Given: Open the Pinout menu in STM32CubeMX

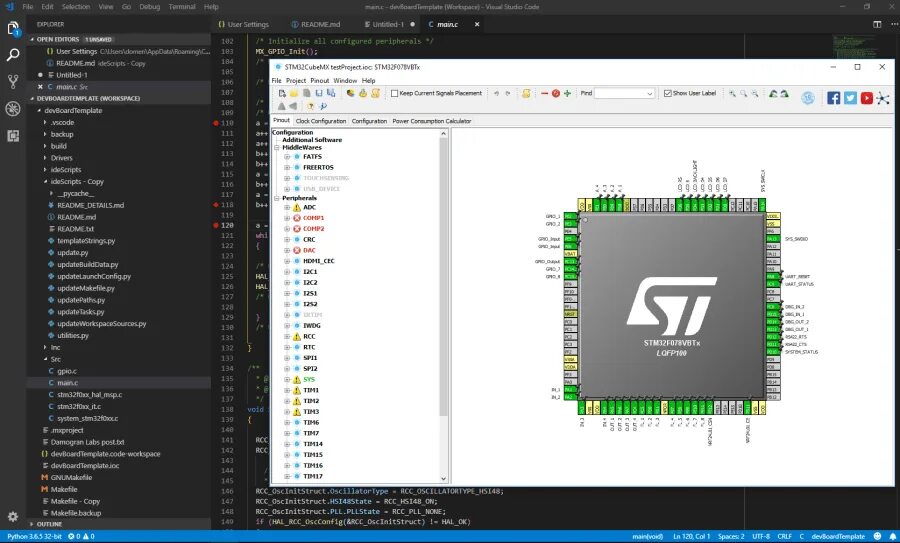Looking at the screenshot, I should (x=320, y=80).
